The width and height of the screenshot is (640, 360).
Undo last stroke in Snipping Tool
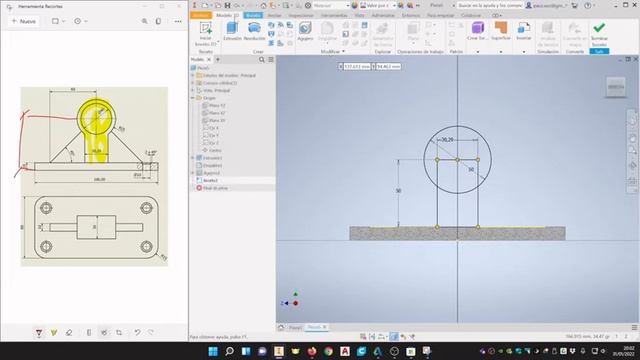point(138,333)
